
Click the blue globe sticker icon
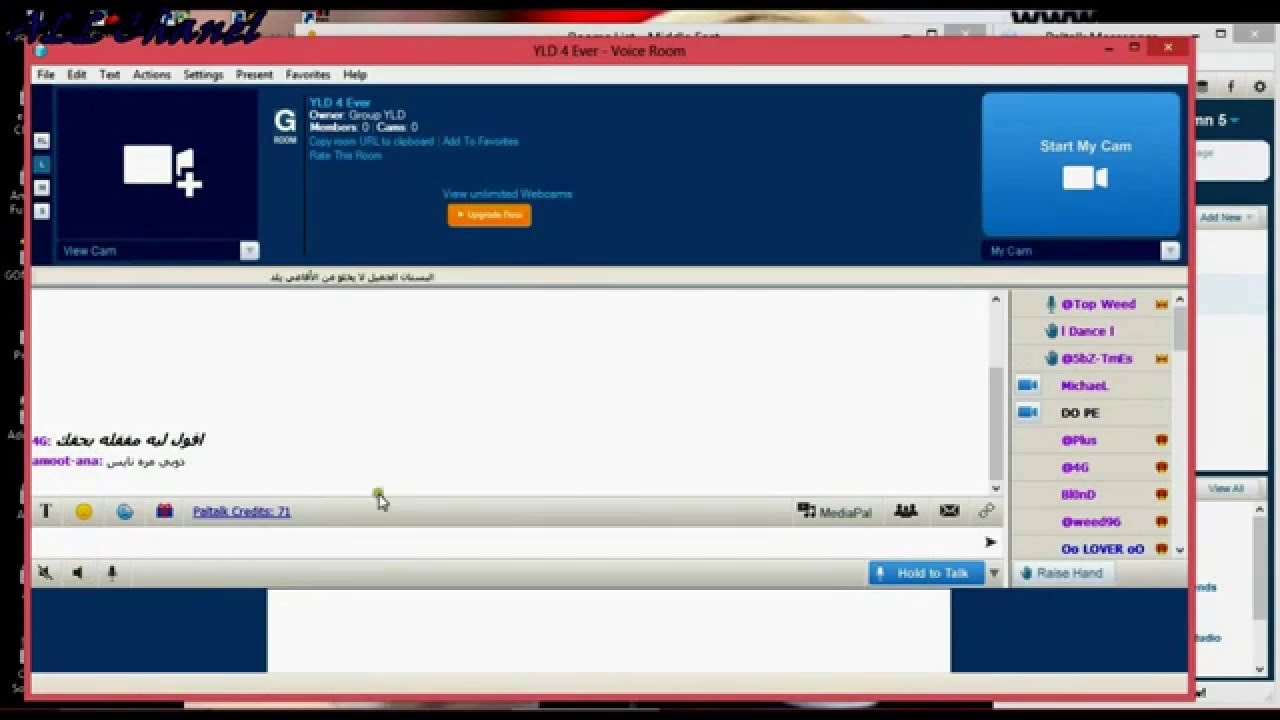(x=125, y=511)
